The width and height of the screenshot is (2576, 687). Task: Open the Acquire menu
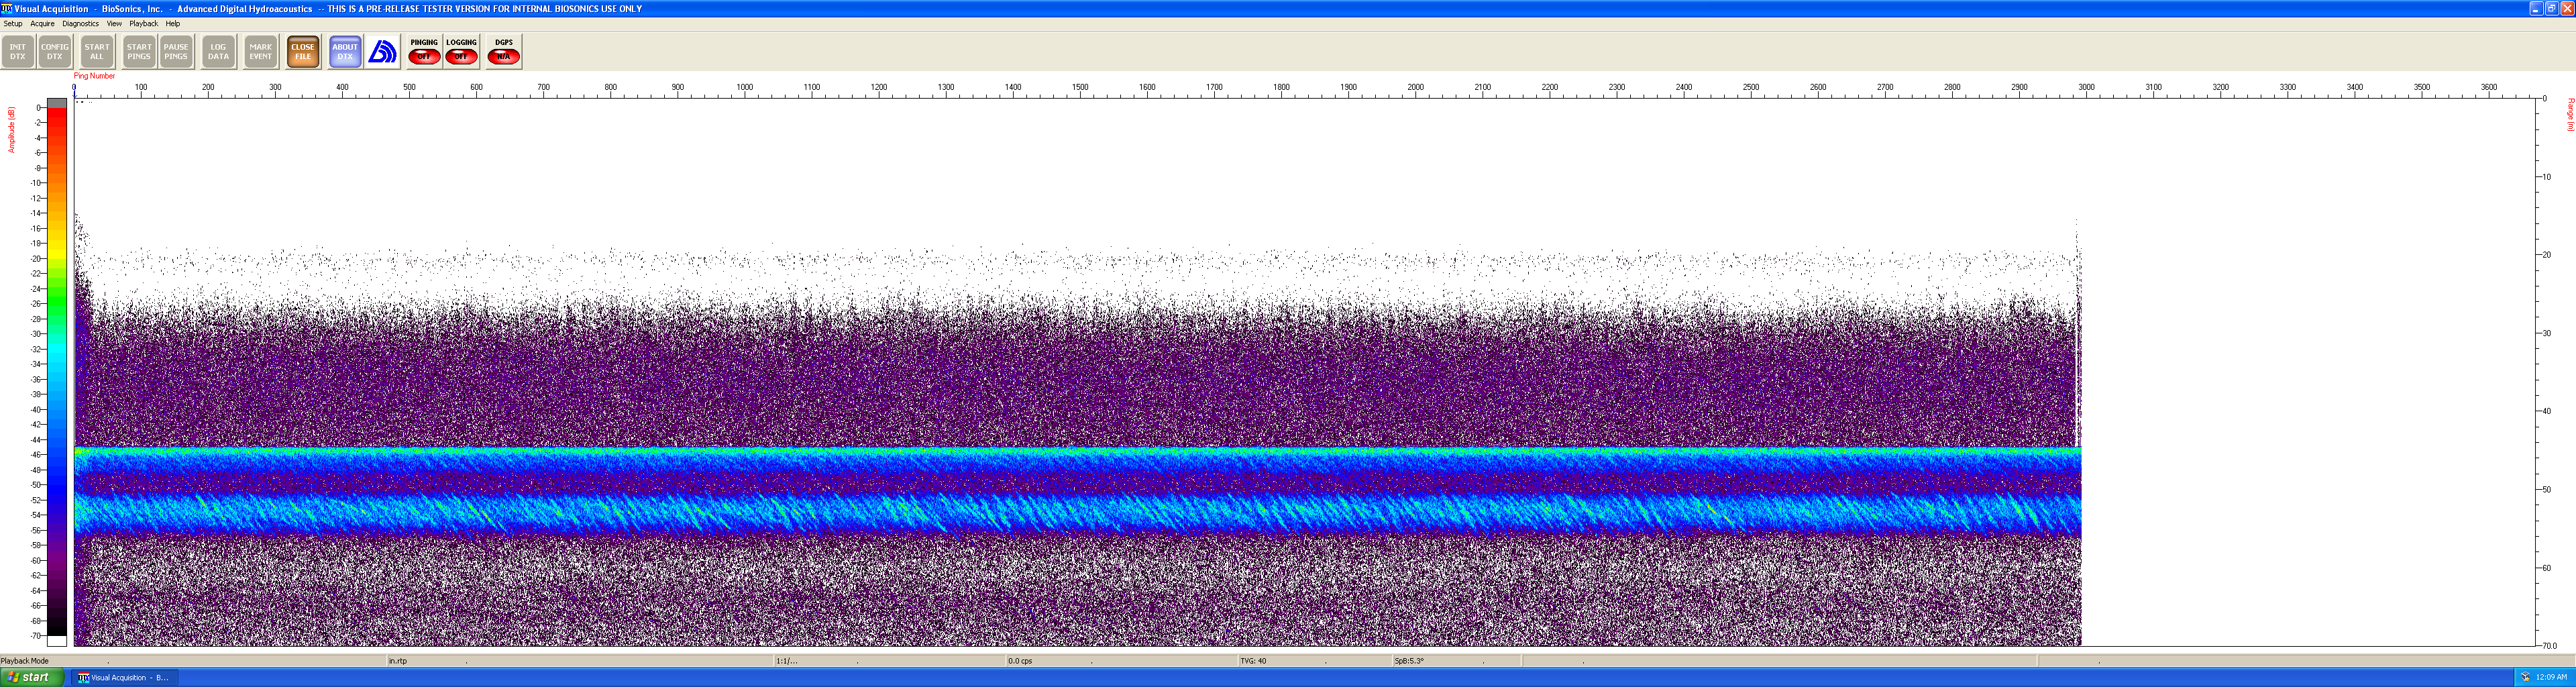(43, 23)
